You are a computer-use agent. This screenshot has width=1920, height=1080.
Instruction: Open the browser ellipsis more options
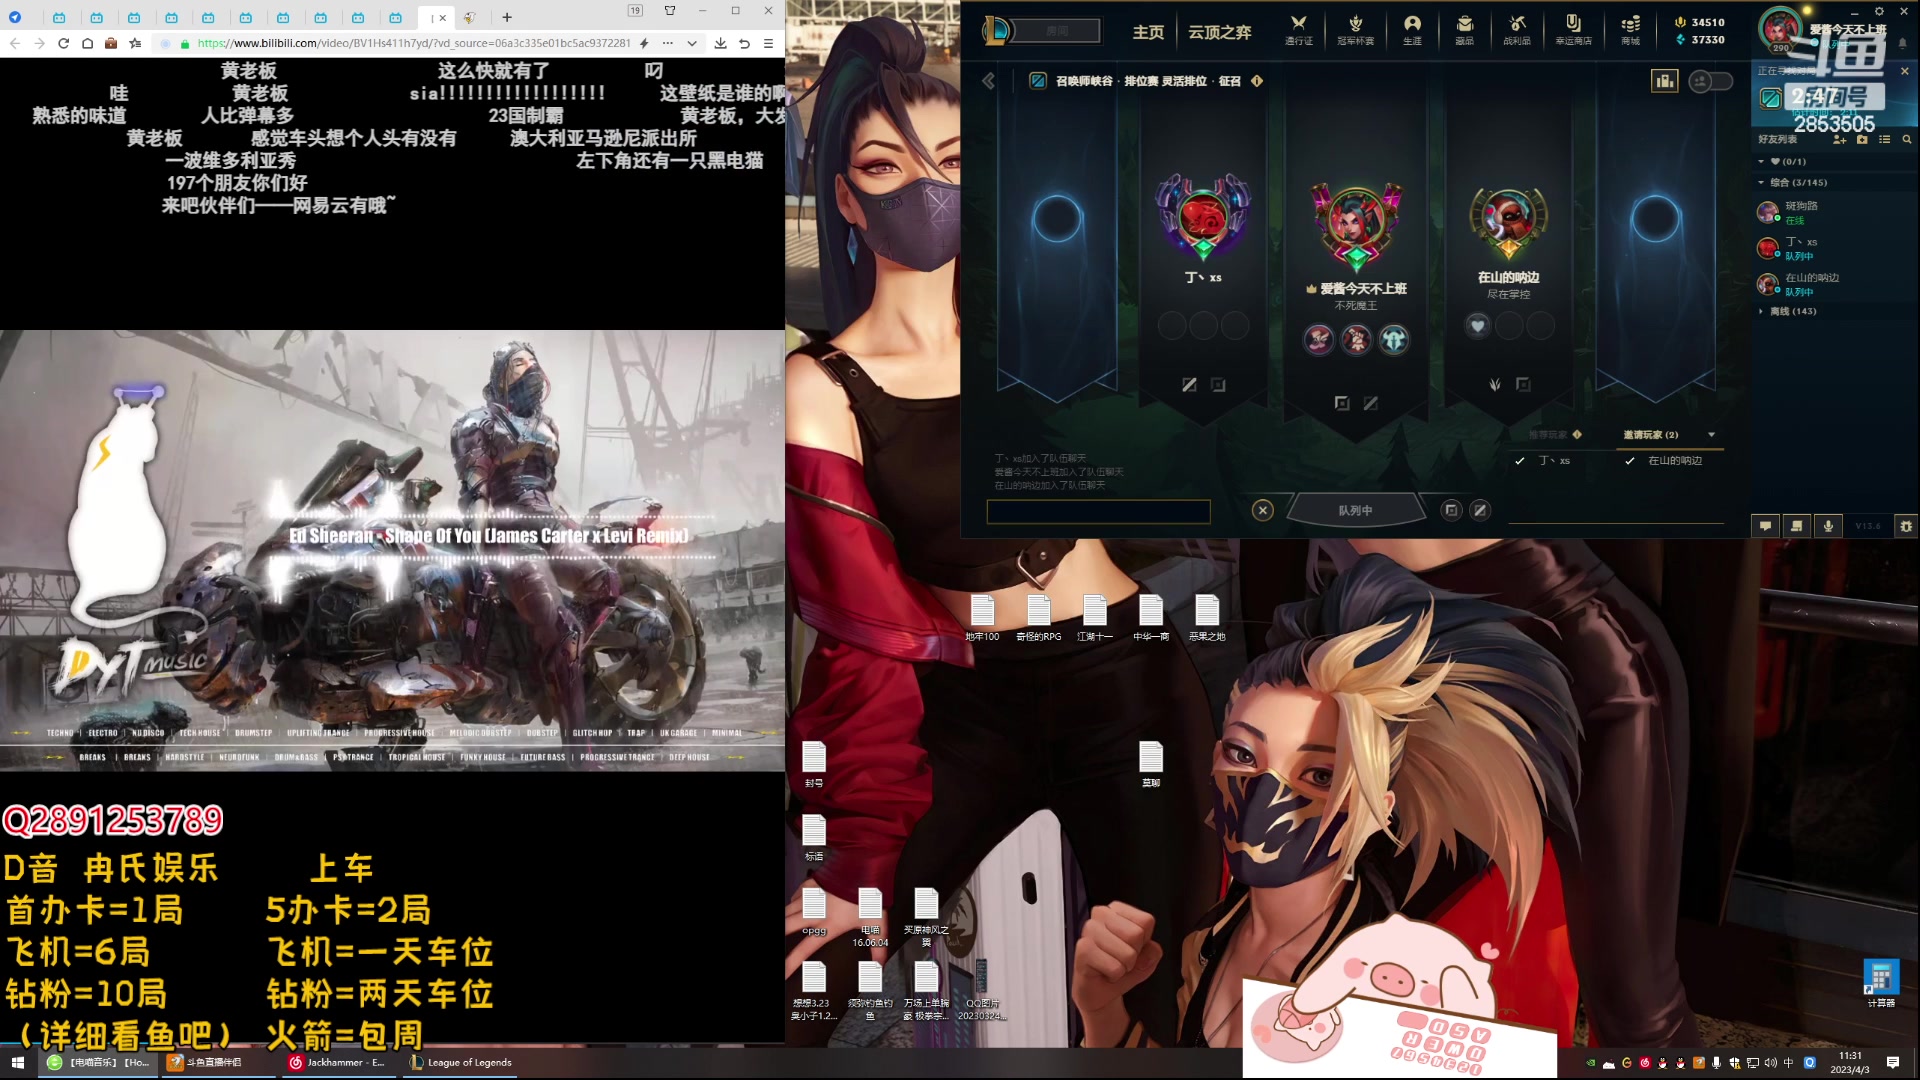(667, 43)
